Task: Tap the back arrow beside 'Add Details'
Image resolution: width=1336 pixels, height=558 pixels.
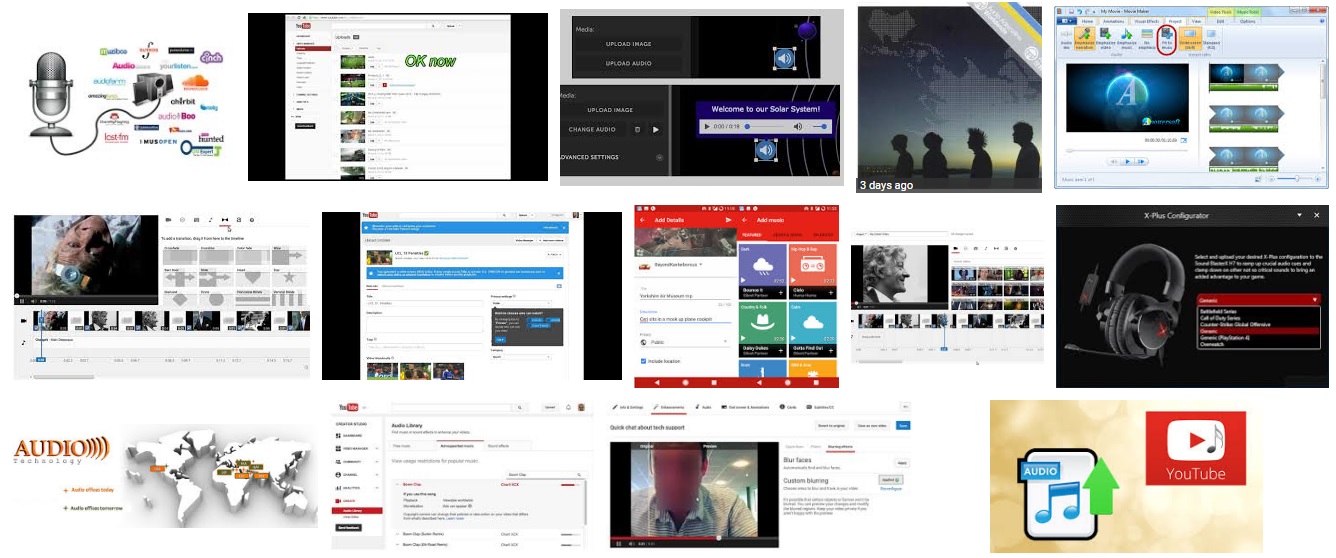Action: [643, 220]
